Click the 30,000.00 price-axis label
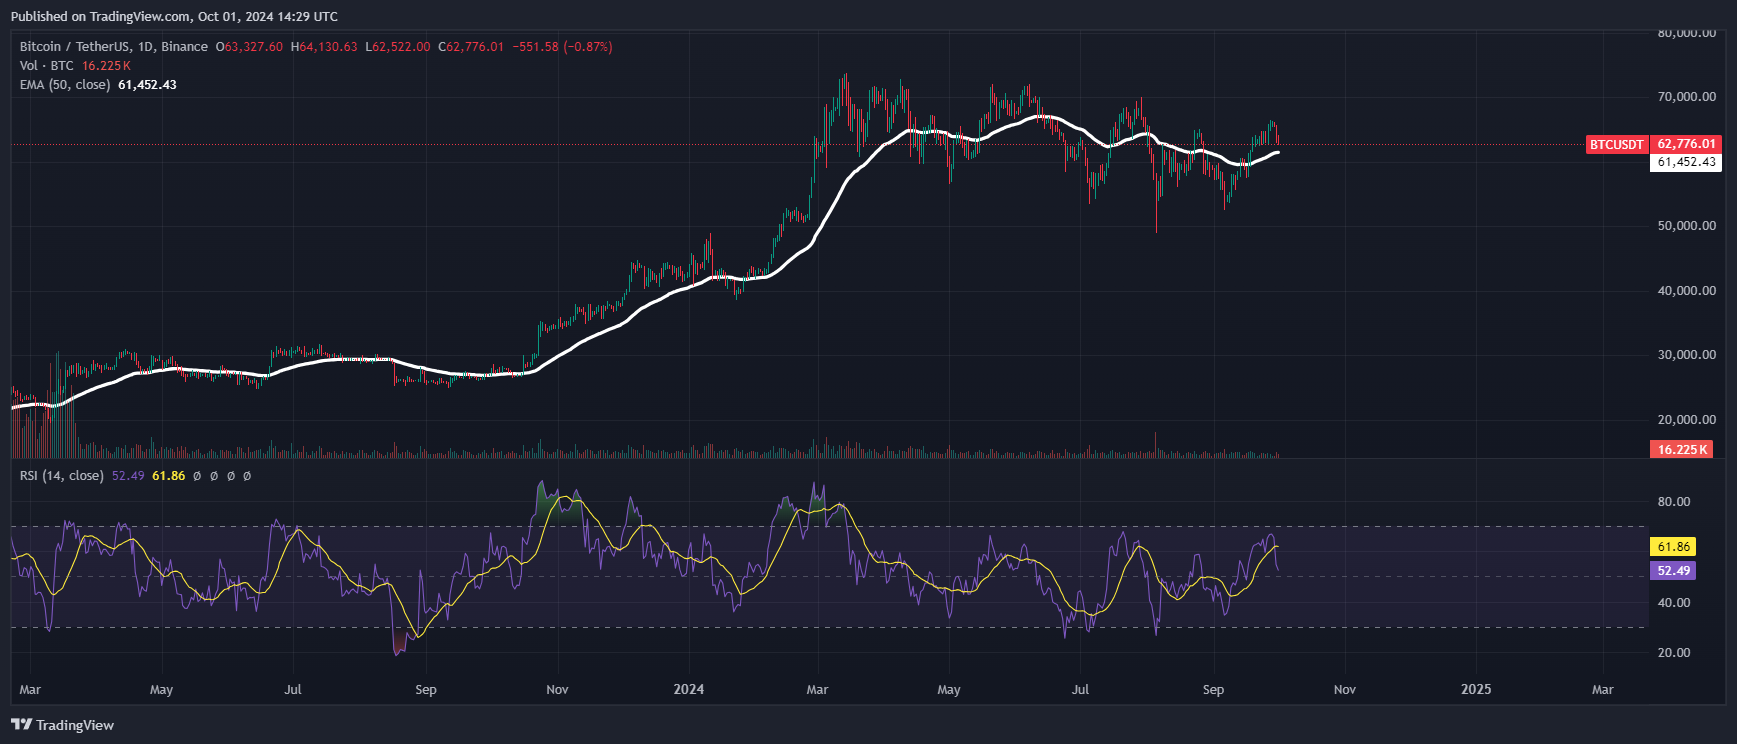 pyautogui.click(x=1687, y=355)
